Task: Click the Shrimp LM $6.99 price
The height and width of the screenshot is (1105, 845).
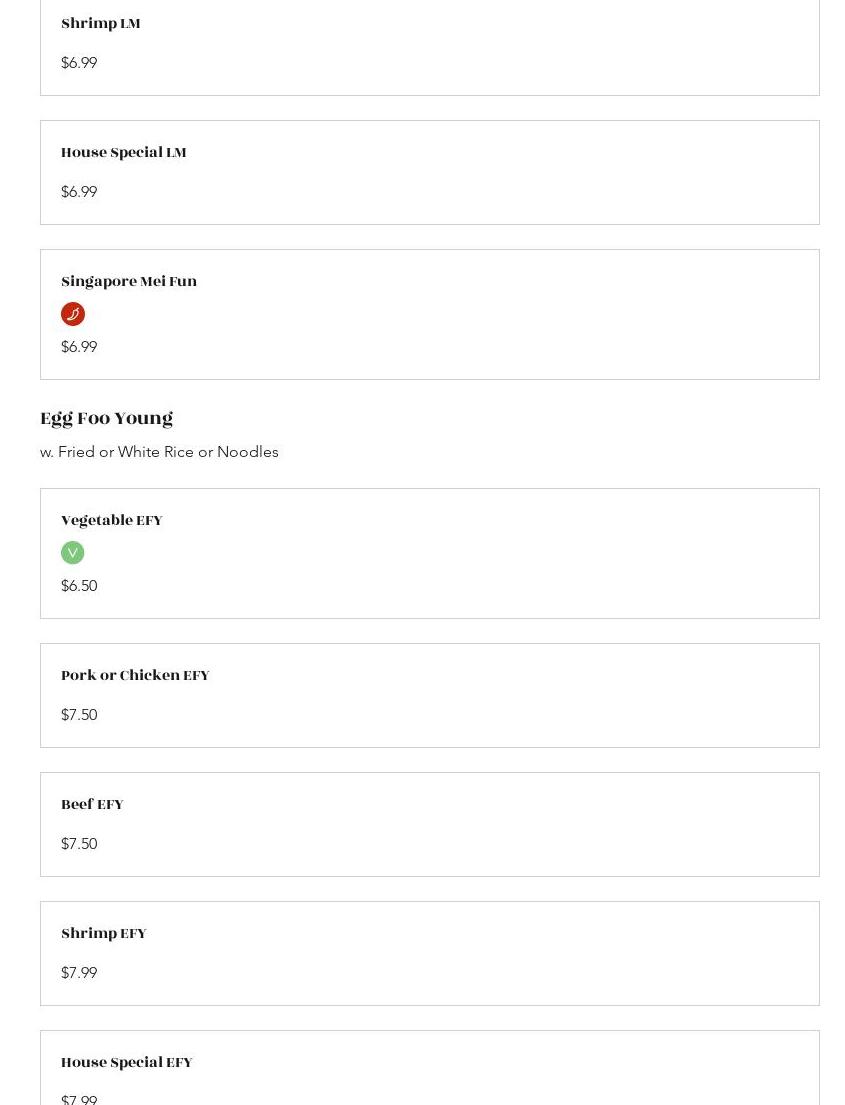Action: (x=79, y=63)
